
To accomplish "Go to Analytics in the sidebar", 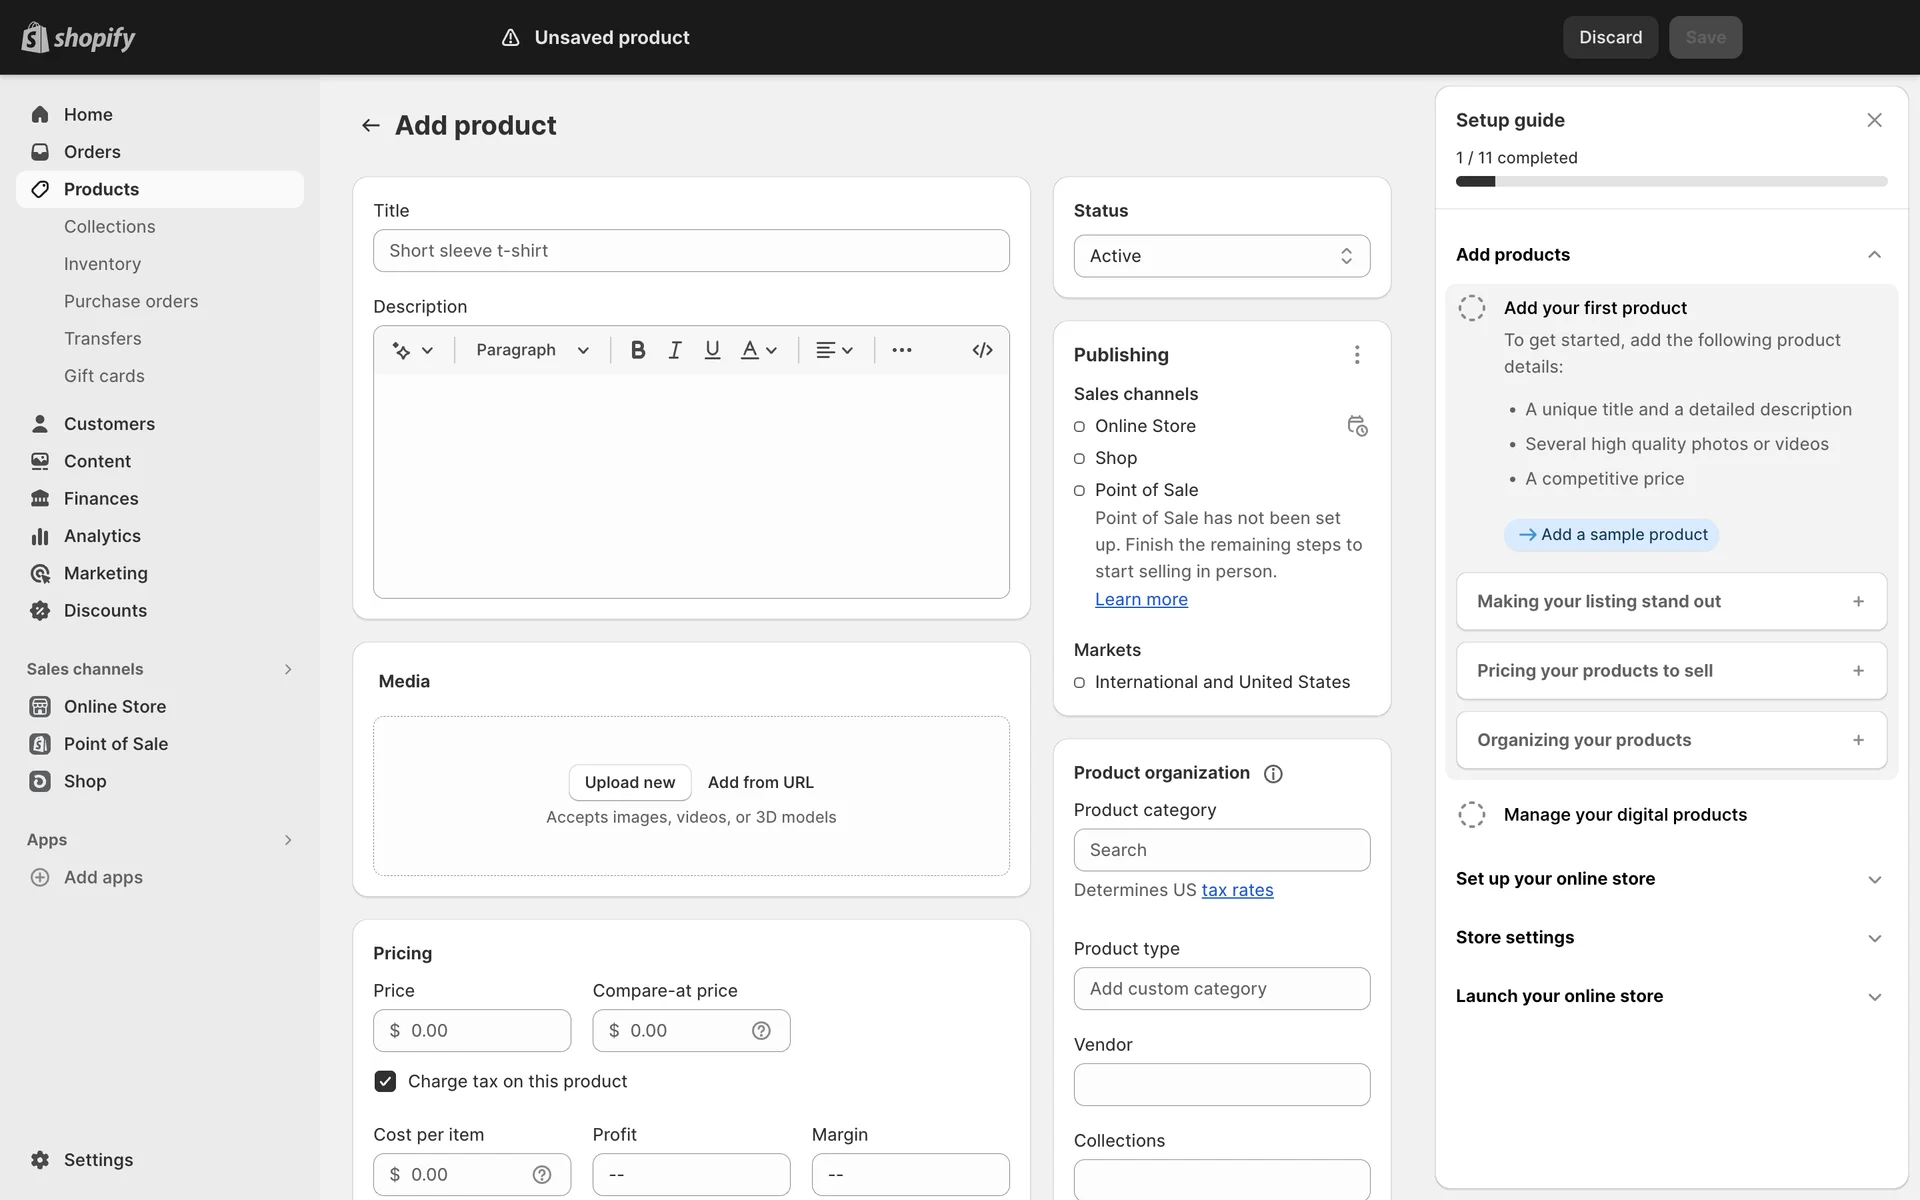I will pyautogui.click(x=102, y=536).
